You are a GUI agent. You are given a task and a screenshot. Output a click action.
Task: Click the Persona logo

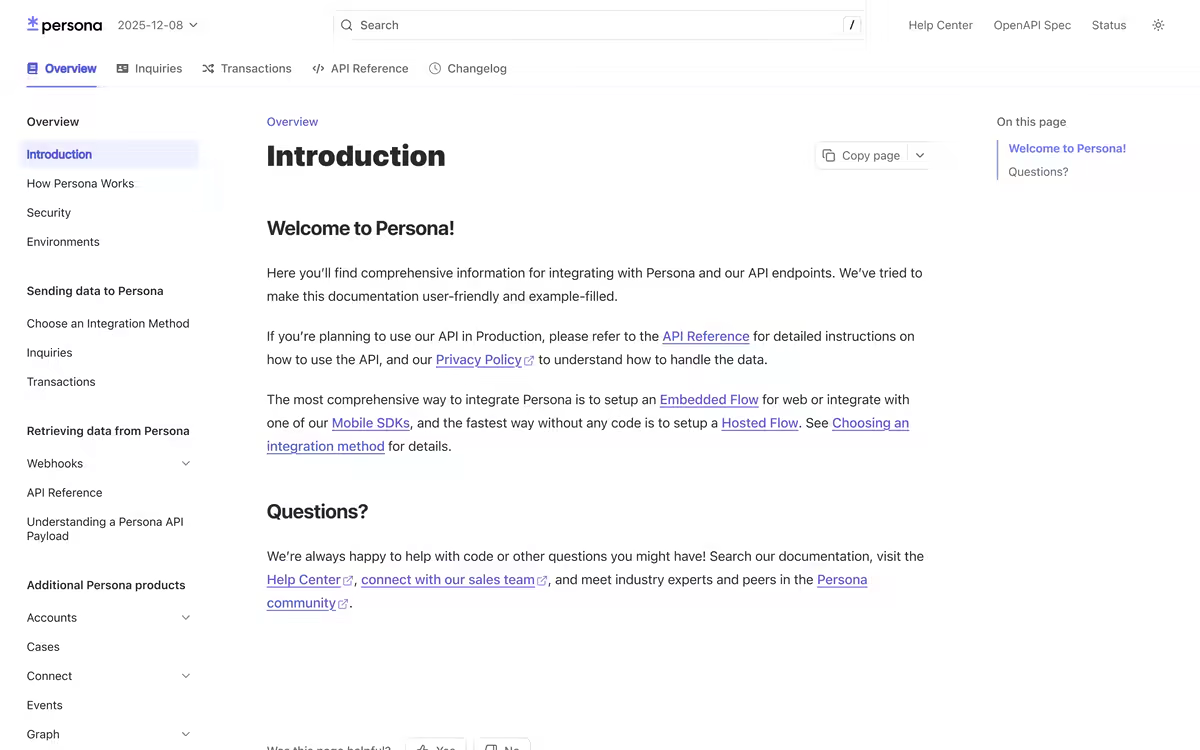pos(64,25)
